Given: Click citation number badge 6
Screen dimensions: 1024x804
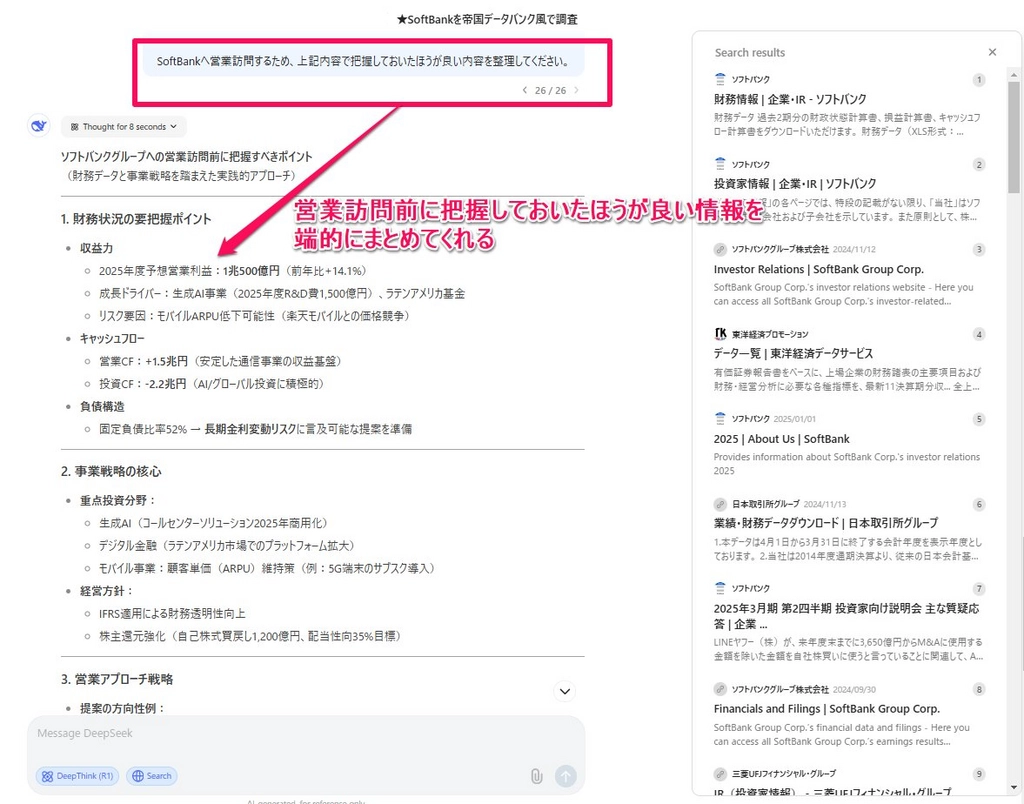Looking at the screenshot, I should (x=978, y=504).
